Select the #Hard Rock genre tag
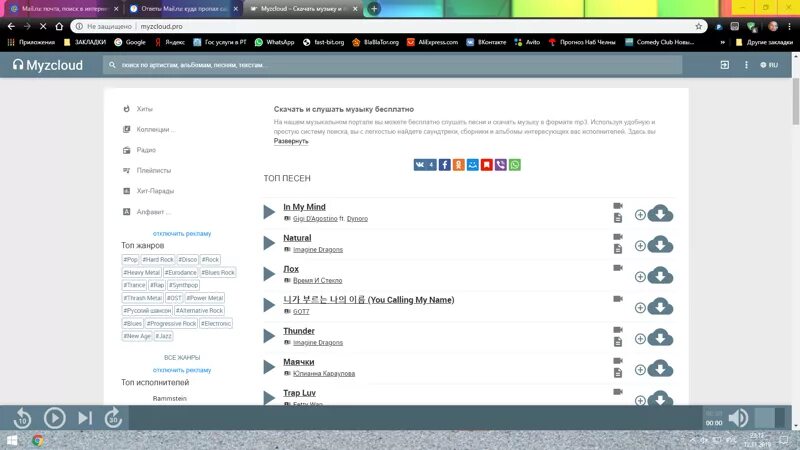 pyautogui.click(x=158, y=259)
